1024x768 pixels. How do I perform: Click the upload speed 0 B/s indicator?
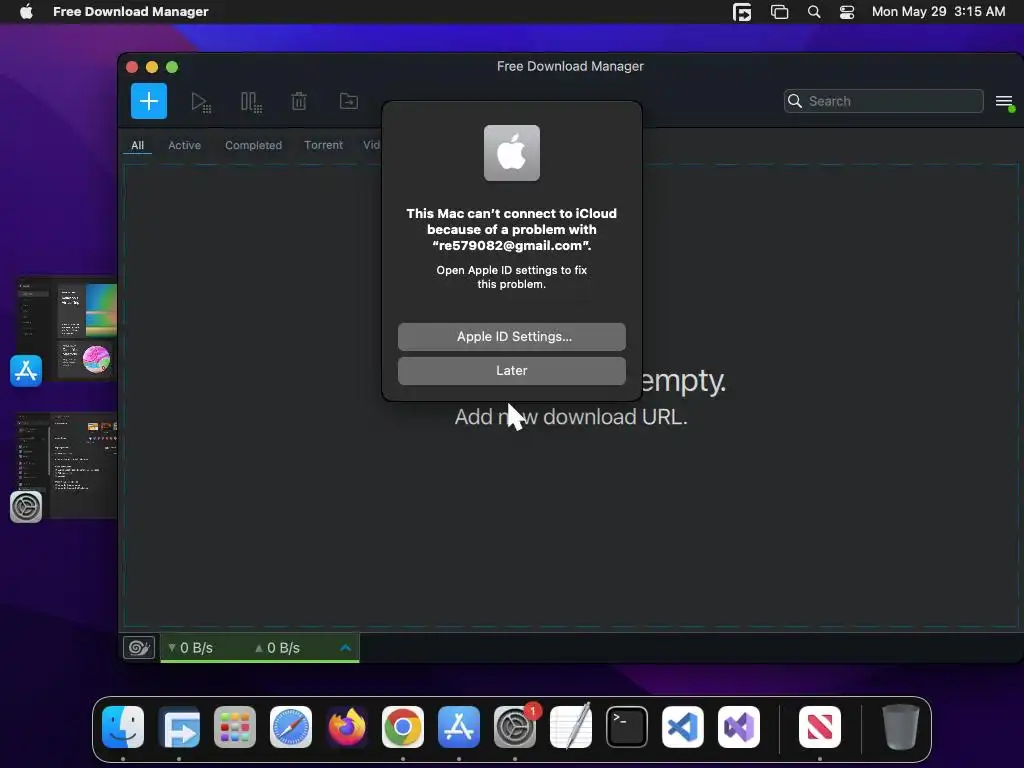coord(277,648)
